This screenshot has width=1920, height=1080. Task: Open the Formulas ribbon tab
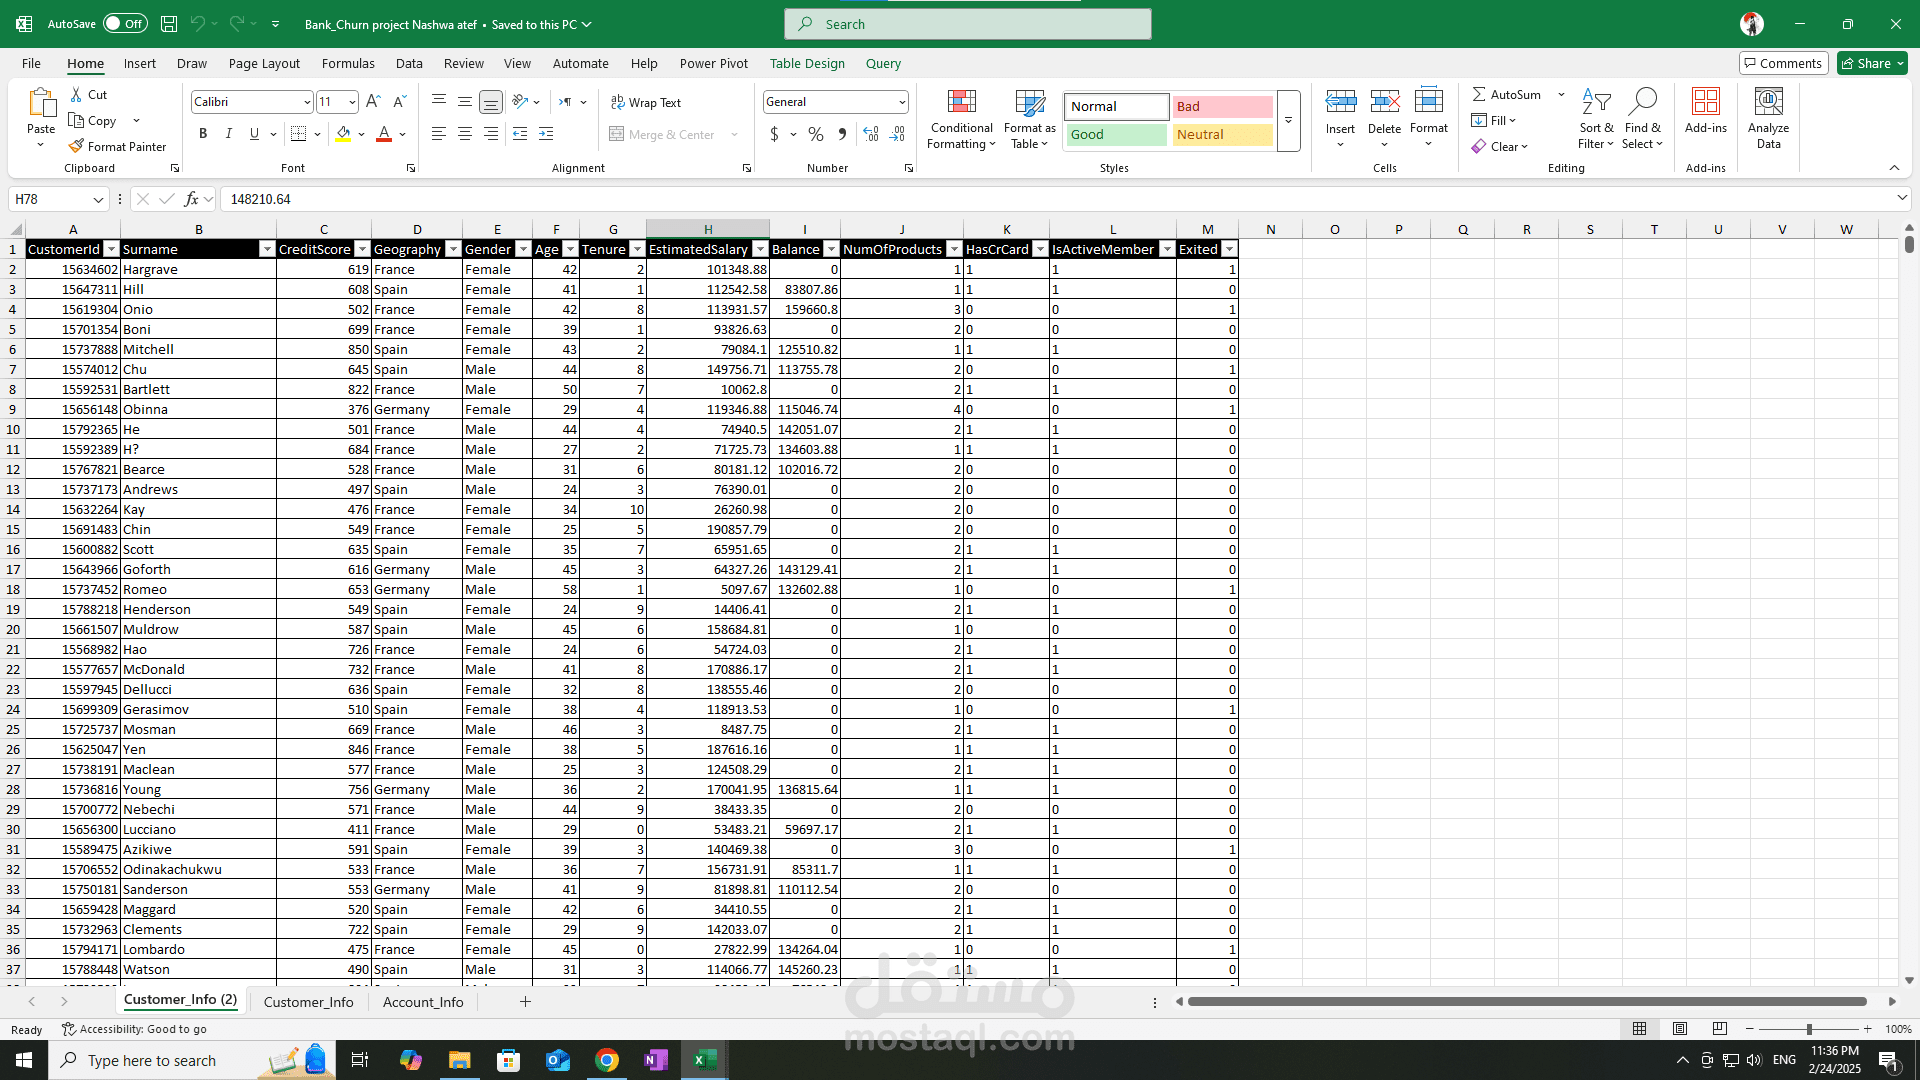348,63
